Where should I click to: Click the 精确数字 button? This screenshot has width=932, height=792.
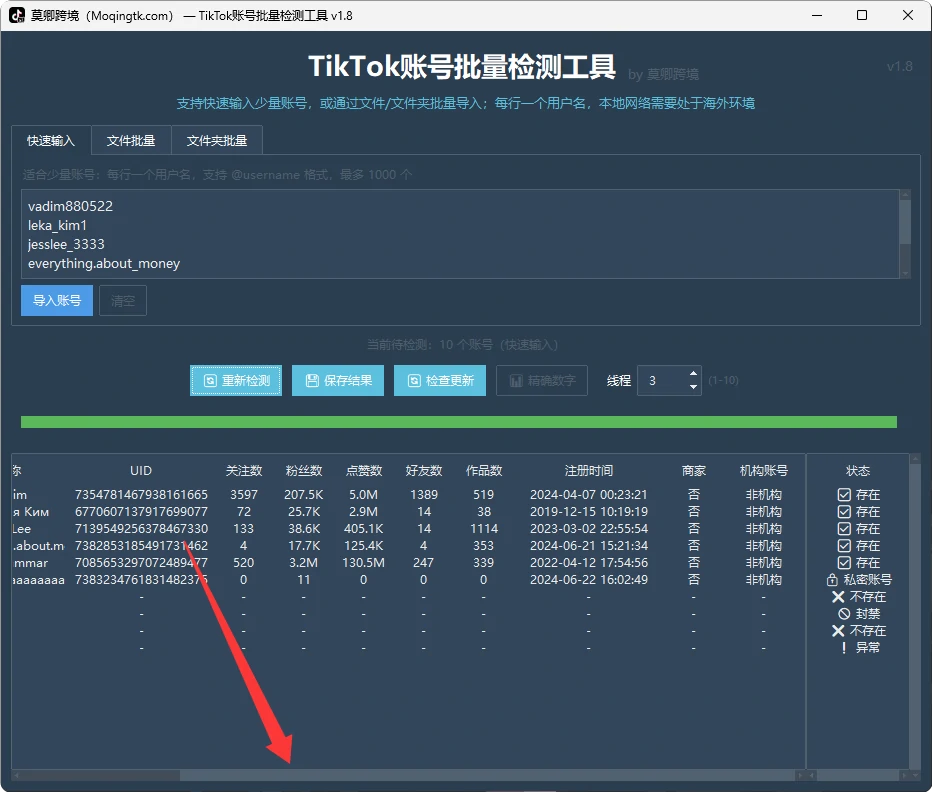[x=542, y=381]
